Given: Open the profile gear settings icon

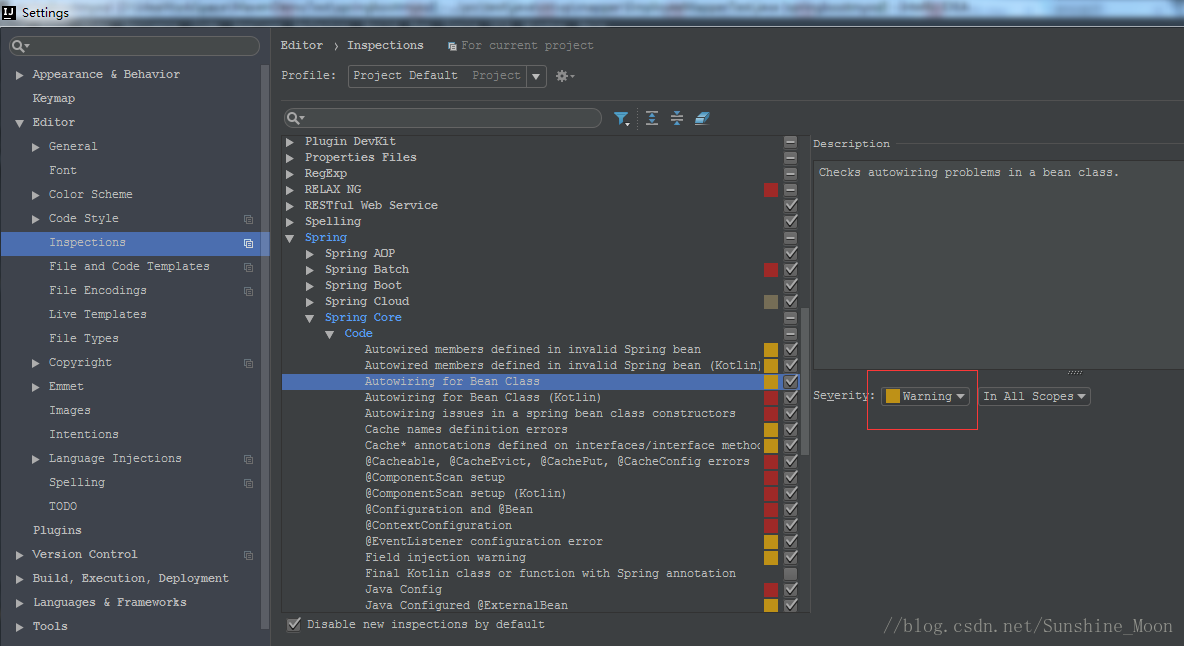Looking at the screenshot, I should 564,76.
